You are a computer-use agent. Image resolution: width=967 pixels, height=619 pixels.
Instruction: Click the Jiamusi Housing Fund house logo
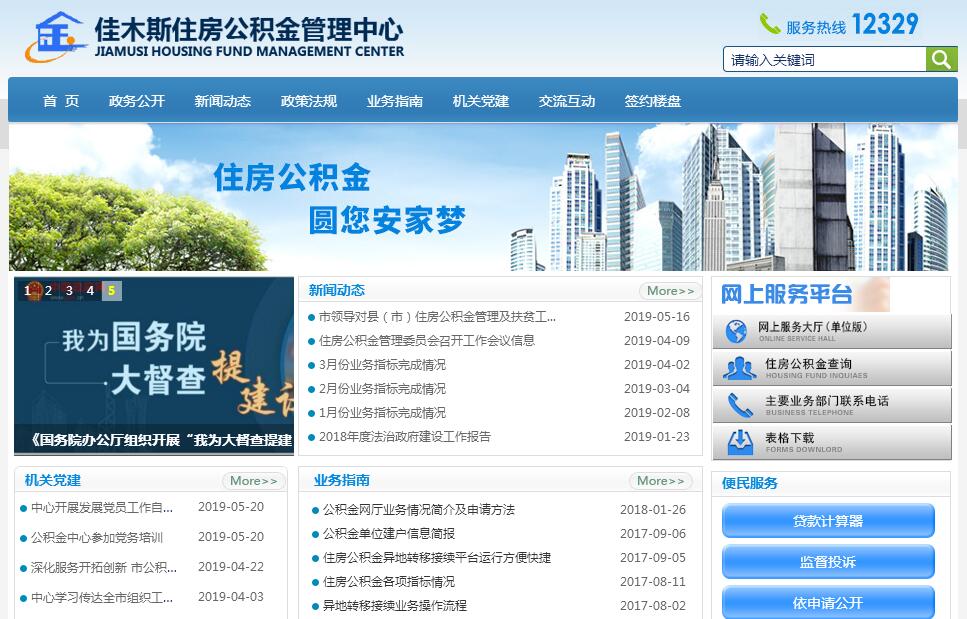(55, 38)
